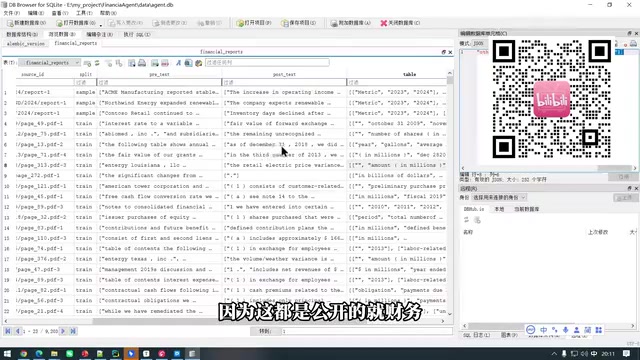The image size is (640, 360).
Task: Click the Open Database (打开数据库) toolbar button
Action: (76, 23)
